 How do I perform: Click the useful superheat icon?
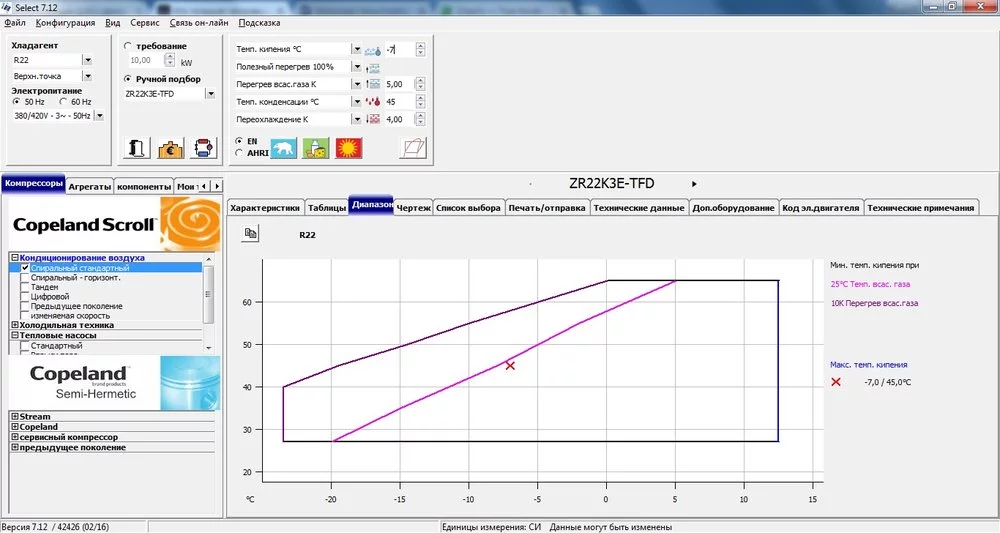click(x=373, y=67)
